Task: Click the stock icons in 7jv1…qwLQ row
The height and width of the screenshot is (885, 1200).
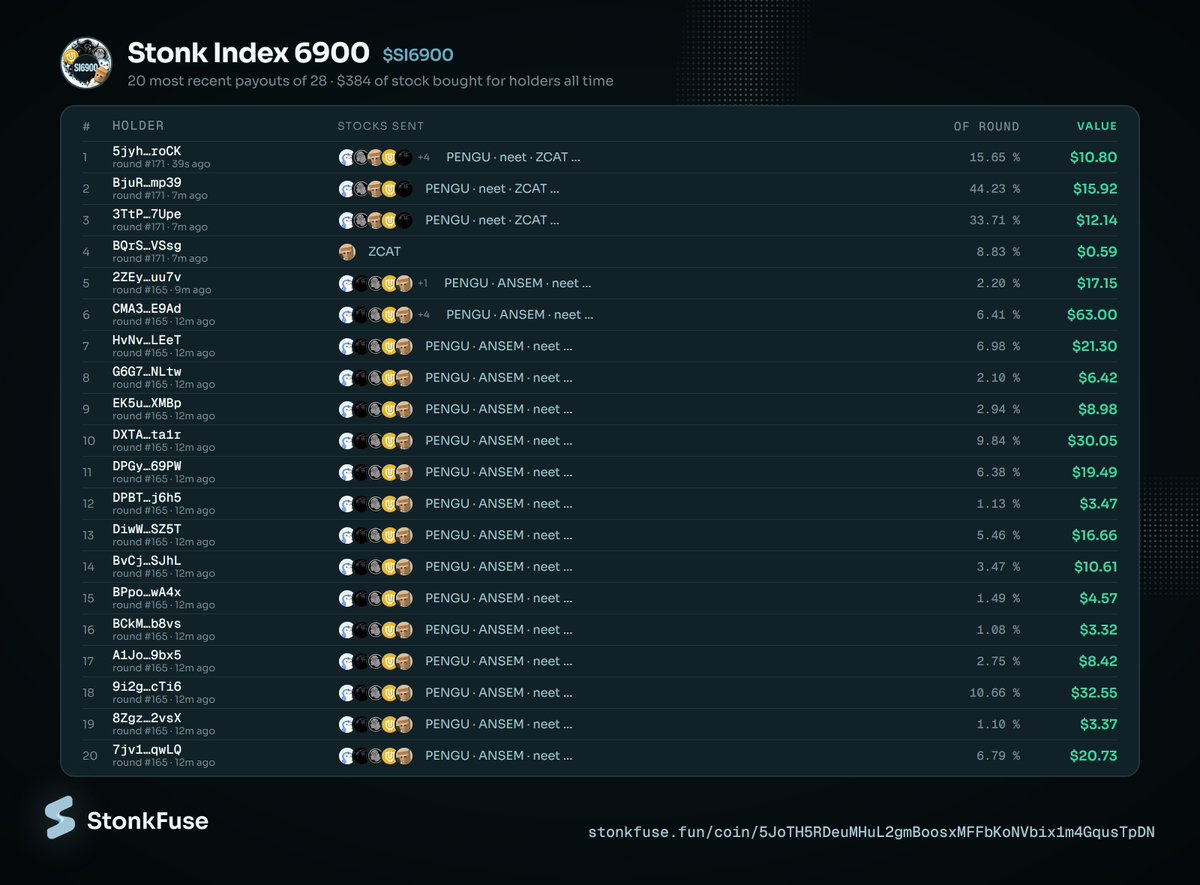Action: tap(375, 756)
